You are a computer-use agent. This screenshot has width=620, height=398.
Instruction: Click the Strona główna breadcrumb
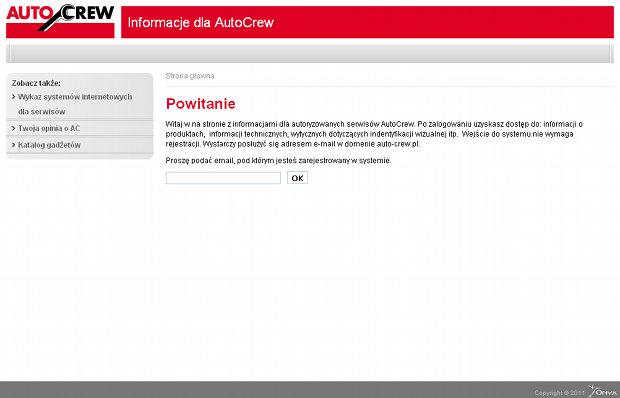coord(190,76)
